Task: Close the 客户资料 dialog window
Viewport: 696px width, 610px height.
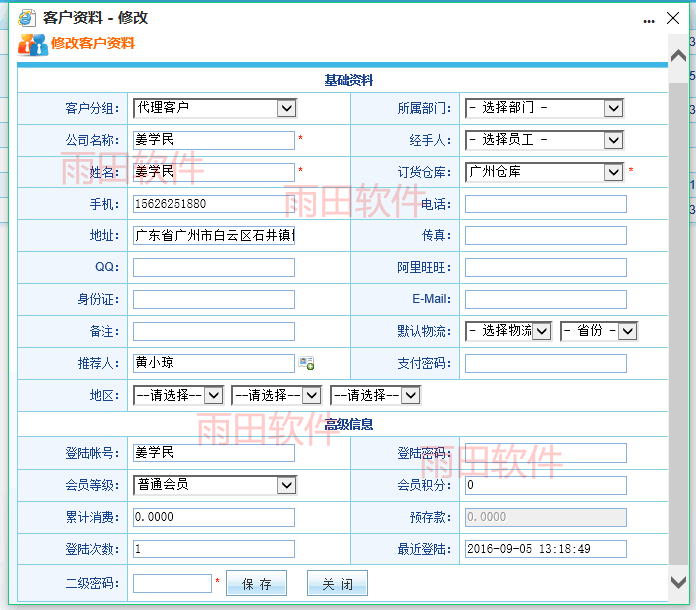Action: (x=673, y=18)
